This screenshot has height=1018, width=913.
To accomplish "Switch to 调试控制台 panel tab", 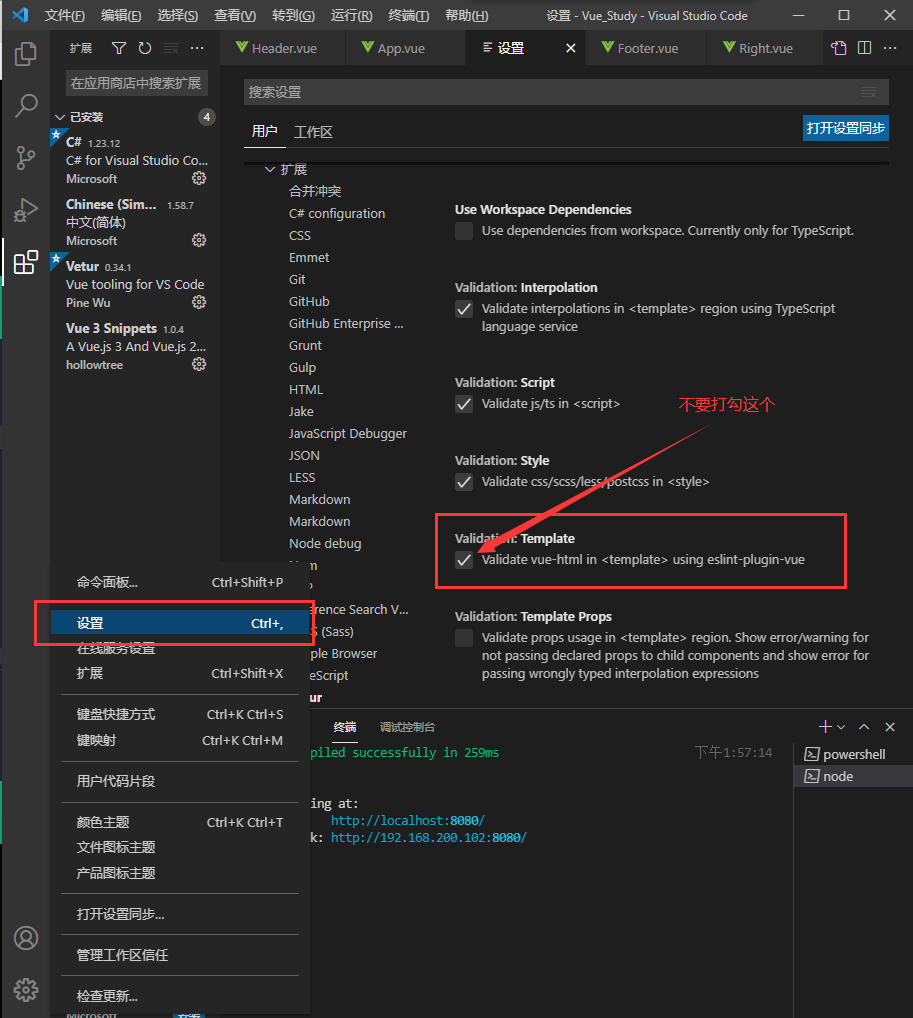I will tap(407, 727).
